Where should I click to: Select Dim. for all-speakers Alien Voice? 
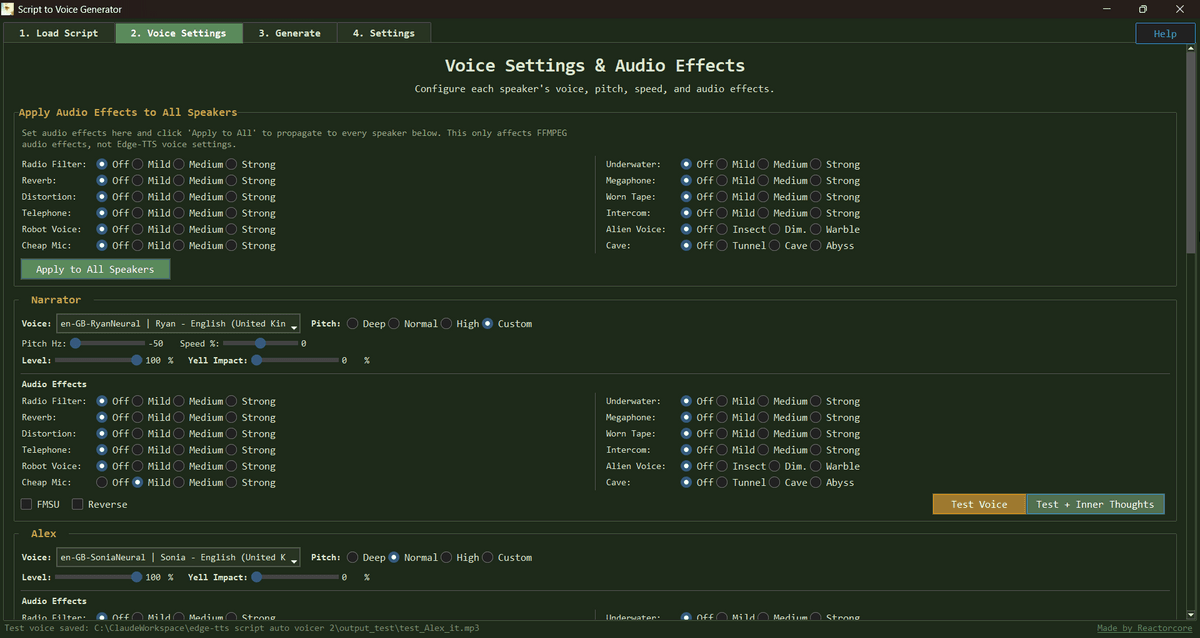(788, 230)
